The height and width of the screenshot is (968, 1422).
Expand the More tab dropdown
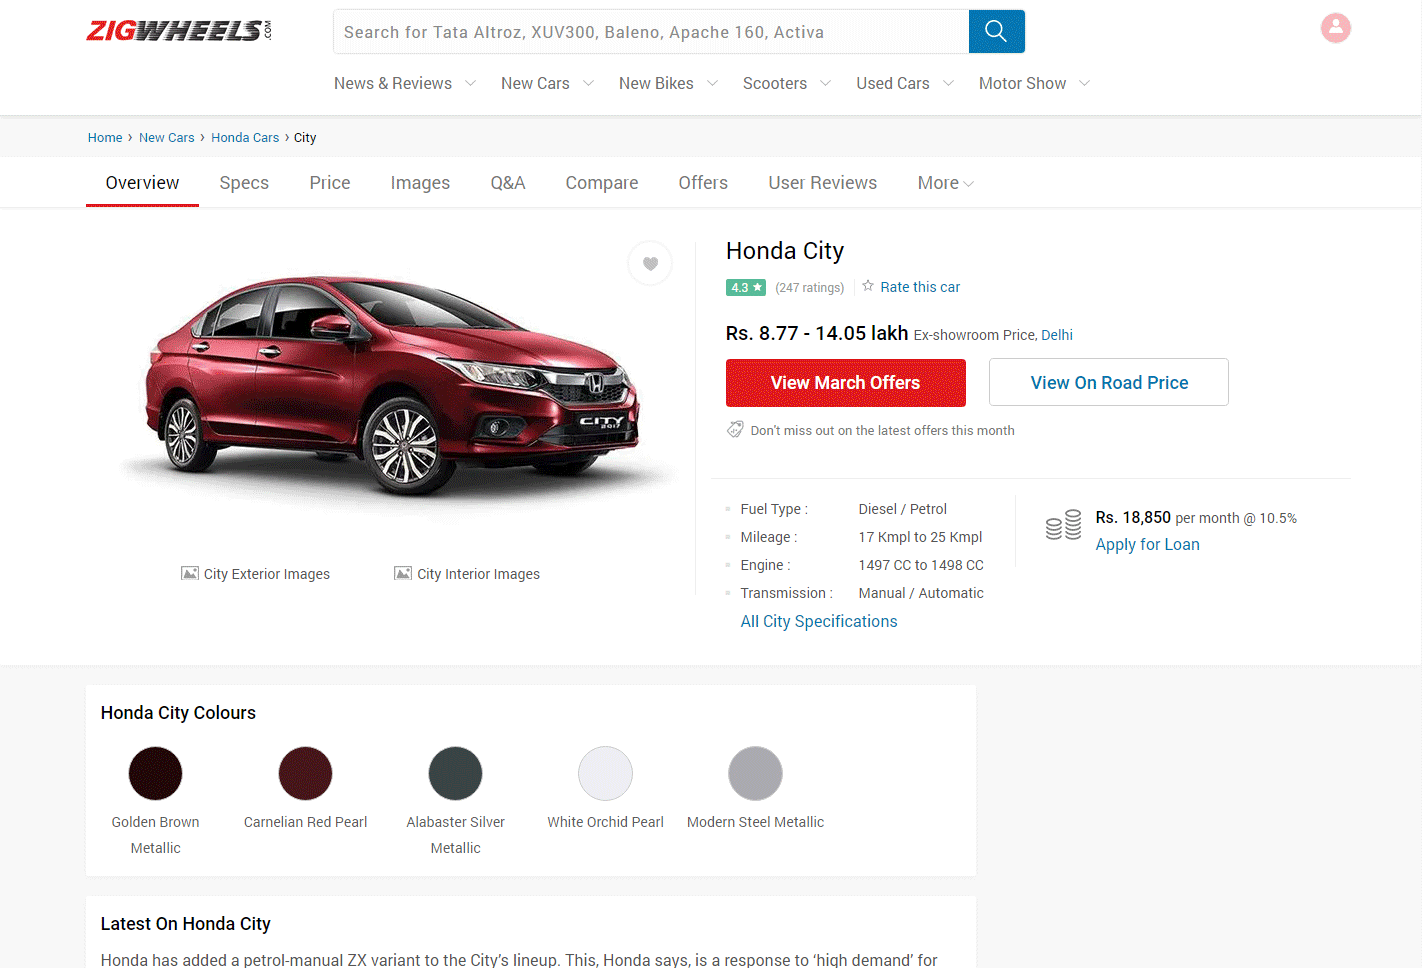pos(946,183)
